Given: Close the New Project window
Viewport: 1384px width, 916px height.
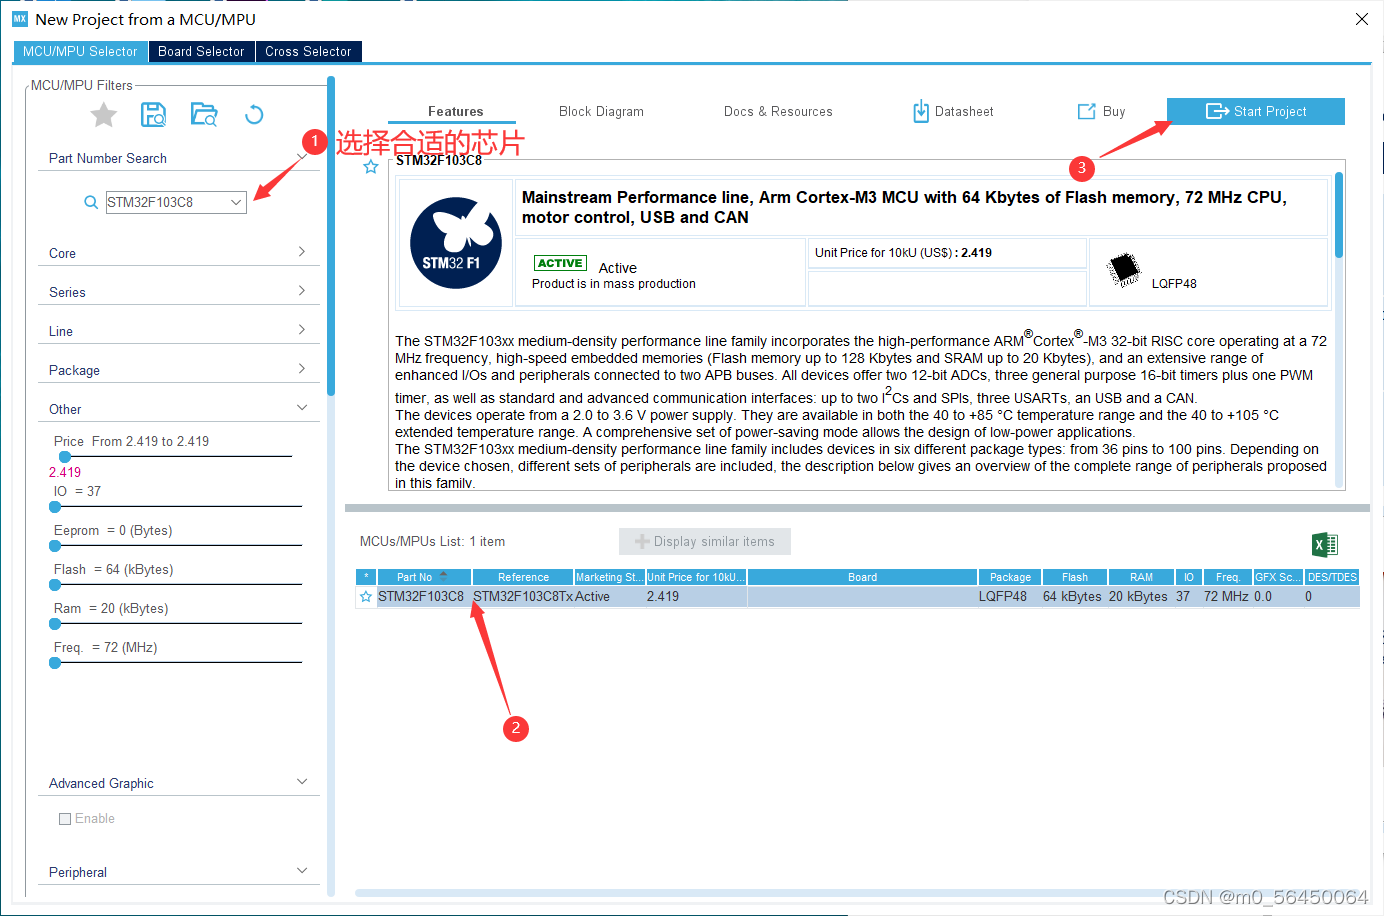Looking at the screenshot, I should click(1361, 19).
